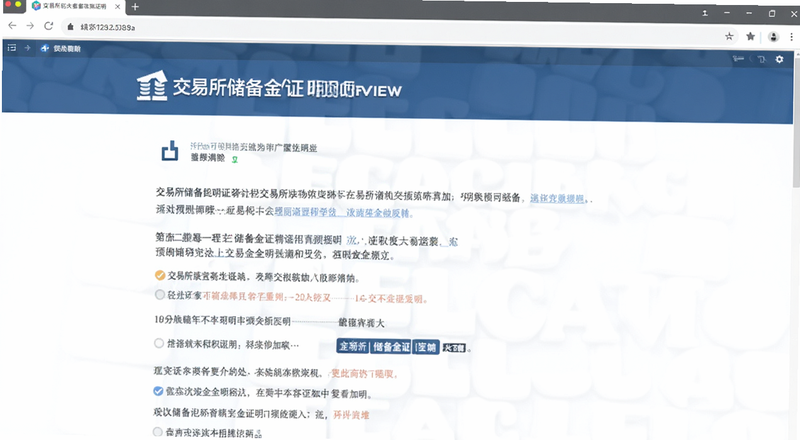Image resolution: width=800 pixels, height=440 pixels.
Task: Open the bookmark item in bookmarks bar
Action: pos(61,48)
